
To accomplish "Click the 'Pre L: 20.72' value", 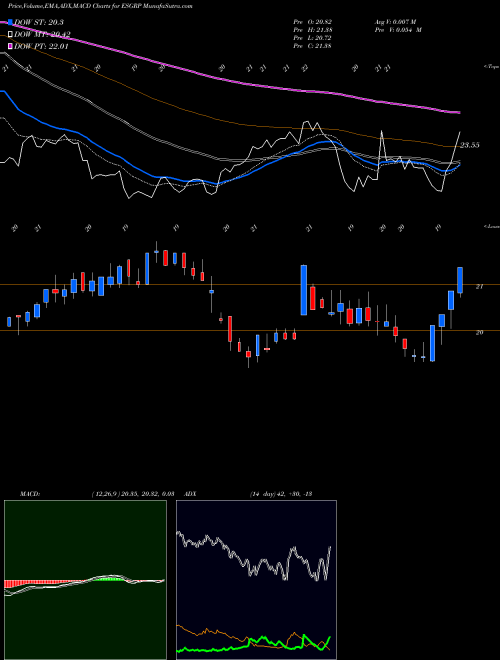I will pyautogui.click(x=313, y=38).
